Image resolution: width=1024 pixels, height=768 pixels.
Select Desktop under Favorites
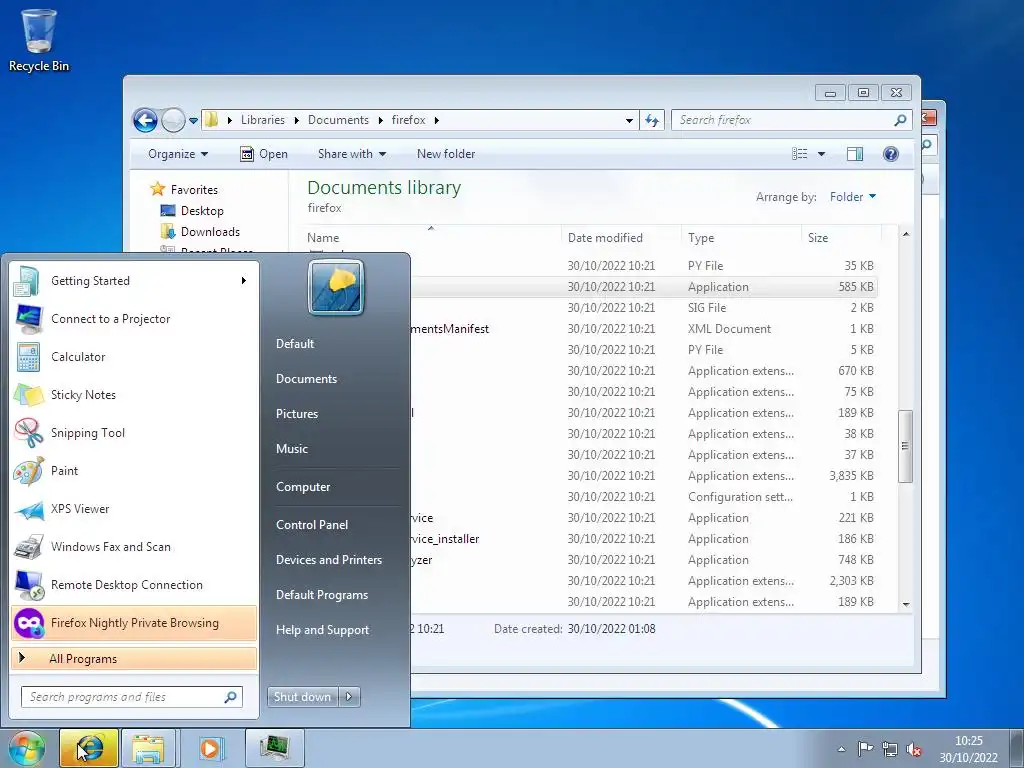tap(202, 211)
